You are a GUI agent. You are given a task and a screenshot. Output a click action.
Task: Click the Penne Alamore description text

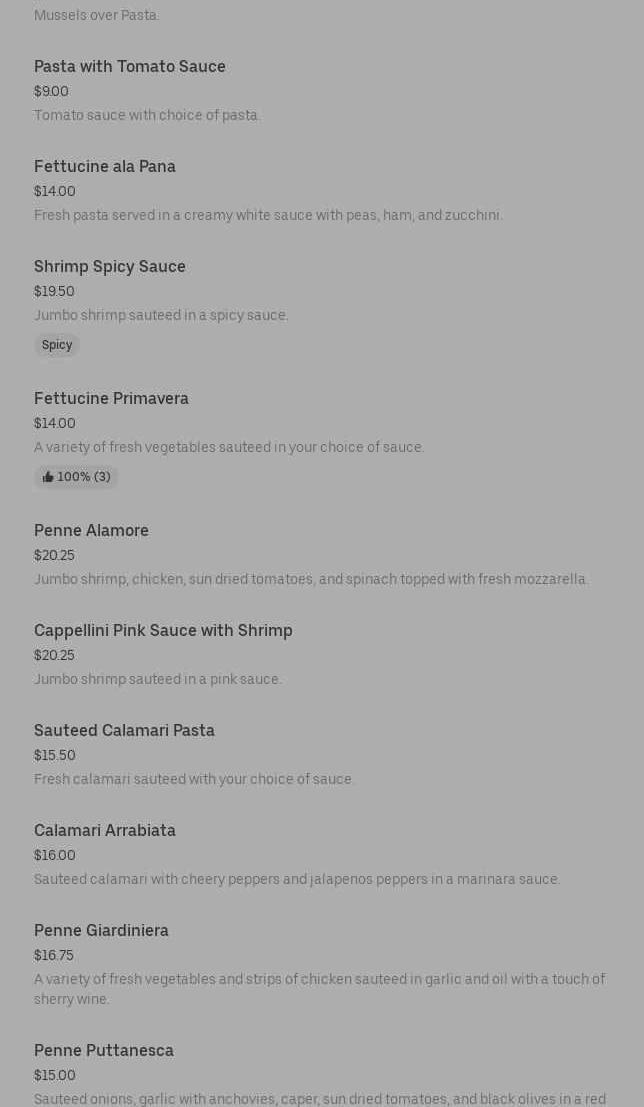click(x=311, y=580)
